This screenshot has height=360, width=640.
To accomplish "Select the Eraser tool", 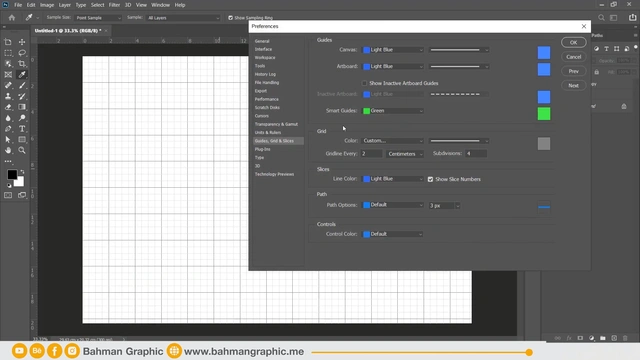I will [8, 107].
